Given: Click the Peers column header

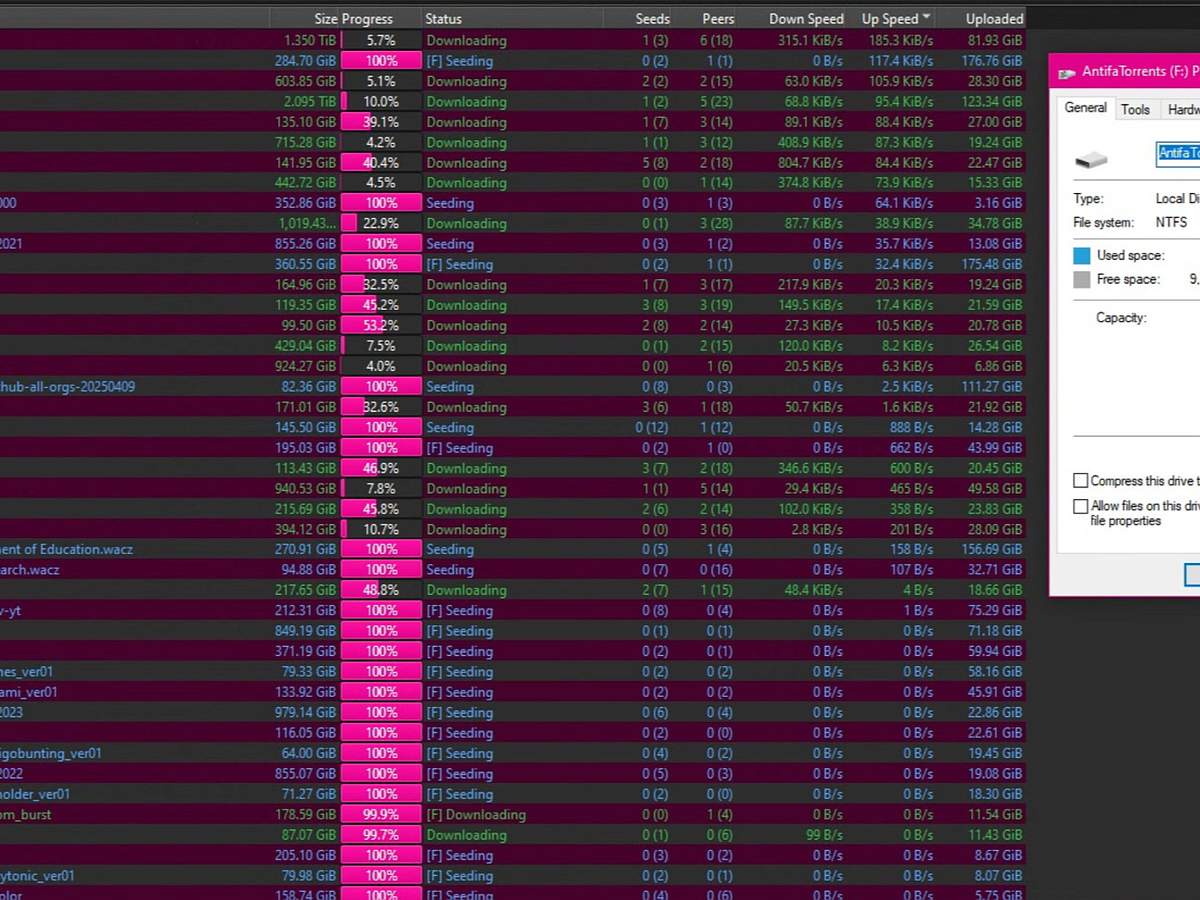Looking at the screenshot, I should coord(718,19).
